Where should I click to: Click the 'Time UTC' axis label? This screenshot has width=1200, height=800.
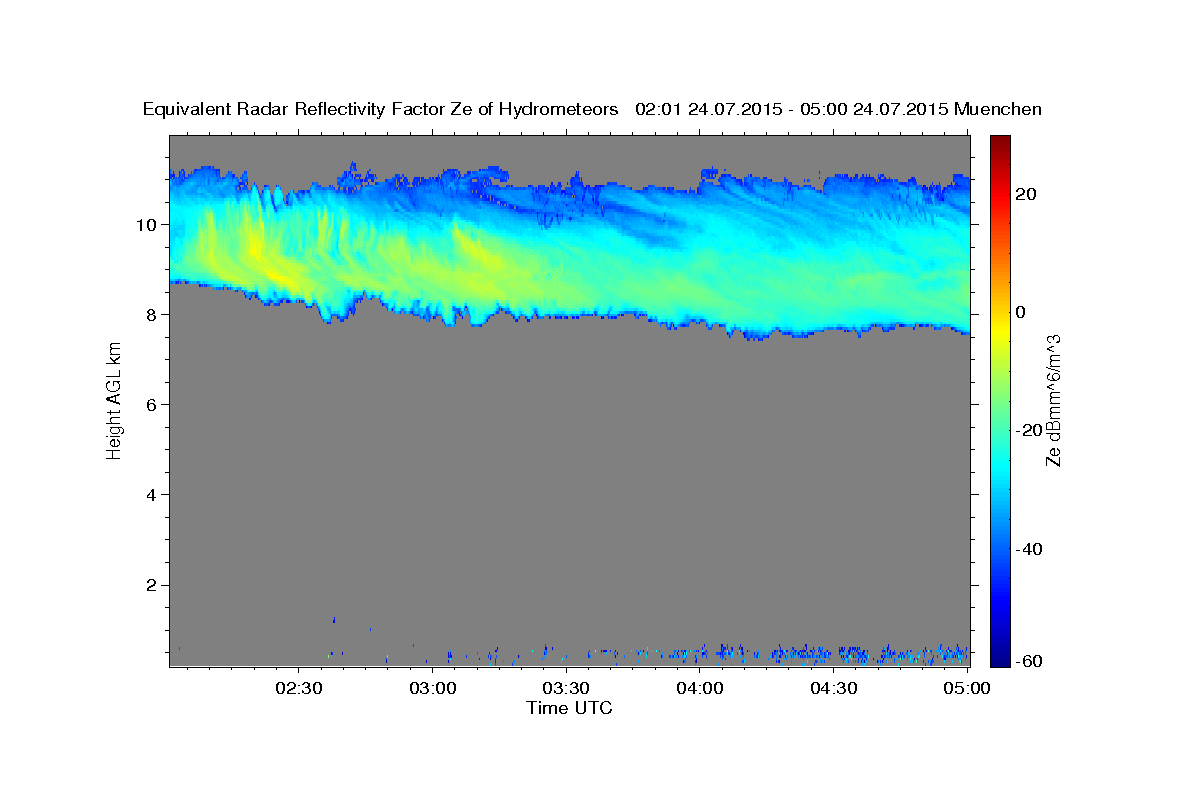(569, 708)
